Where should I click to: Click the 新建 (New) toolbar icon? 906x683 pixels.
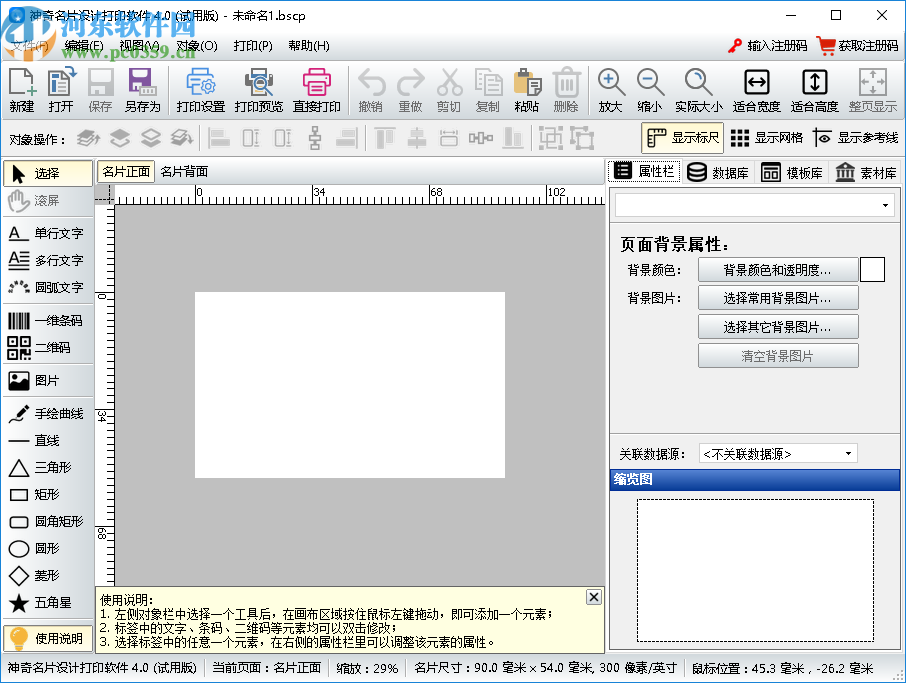click(x=22, y=90)
